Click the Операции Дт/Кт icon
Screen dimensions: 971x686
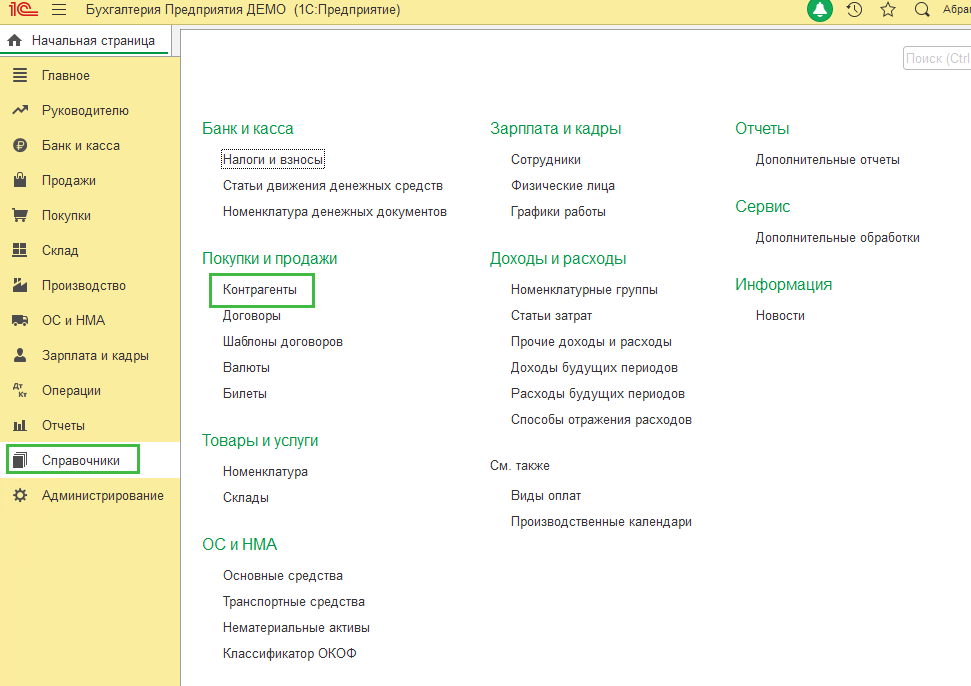point(20,390)
